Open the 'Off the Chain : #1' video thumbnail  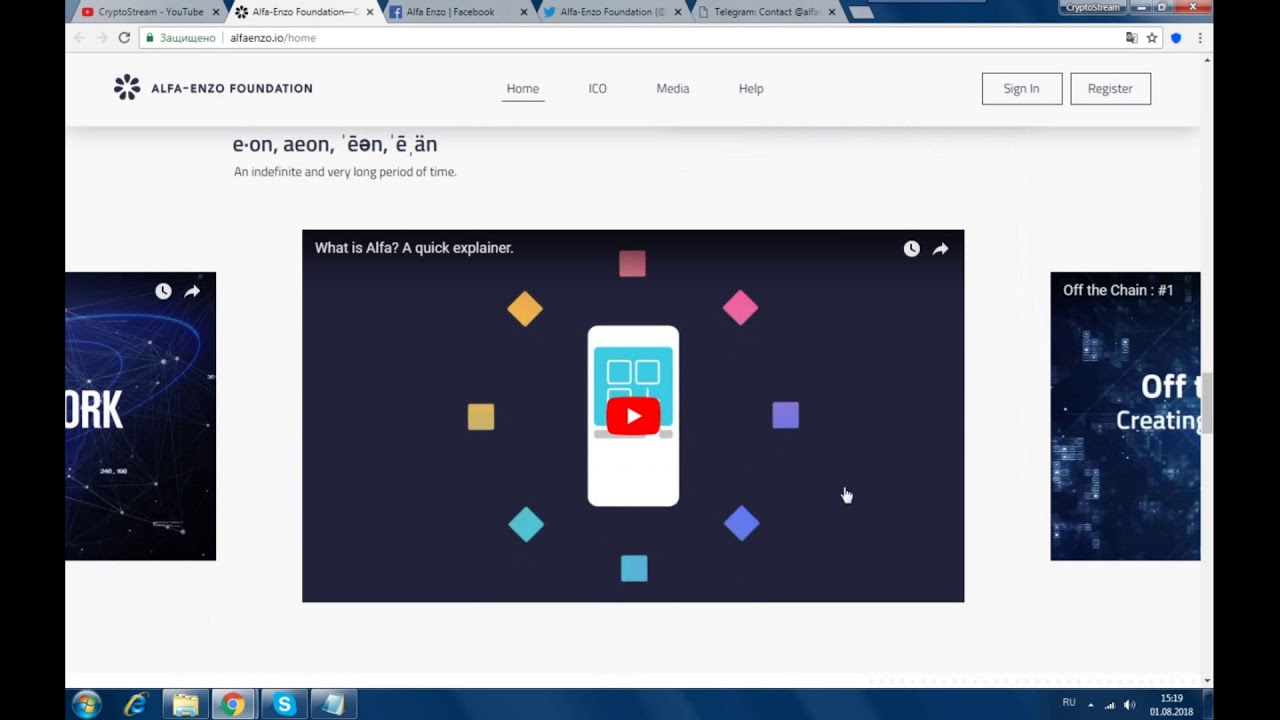[1125, 416]
